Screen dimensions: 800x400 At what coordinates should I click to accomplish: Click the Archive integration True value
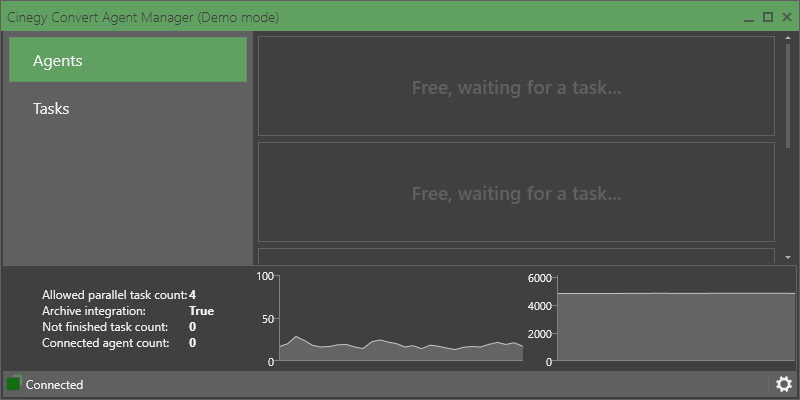point(201,311)
